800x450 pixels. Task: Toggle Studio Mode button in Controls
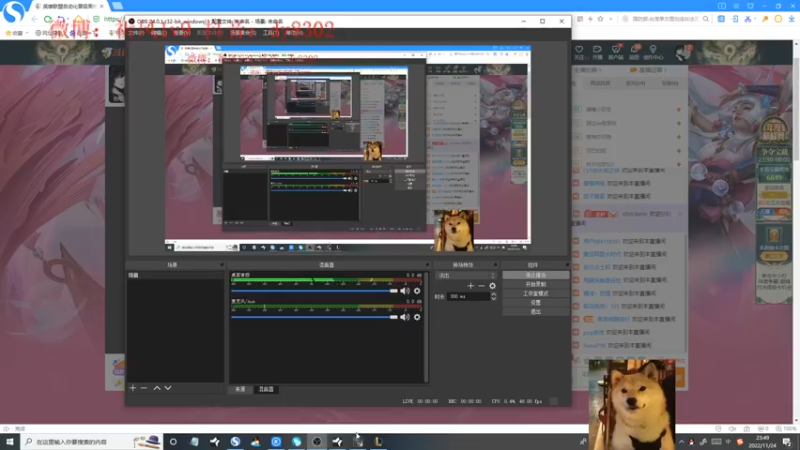click(x=535, y=293)
